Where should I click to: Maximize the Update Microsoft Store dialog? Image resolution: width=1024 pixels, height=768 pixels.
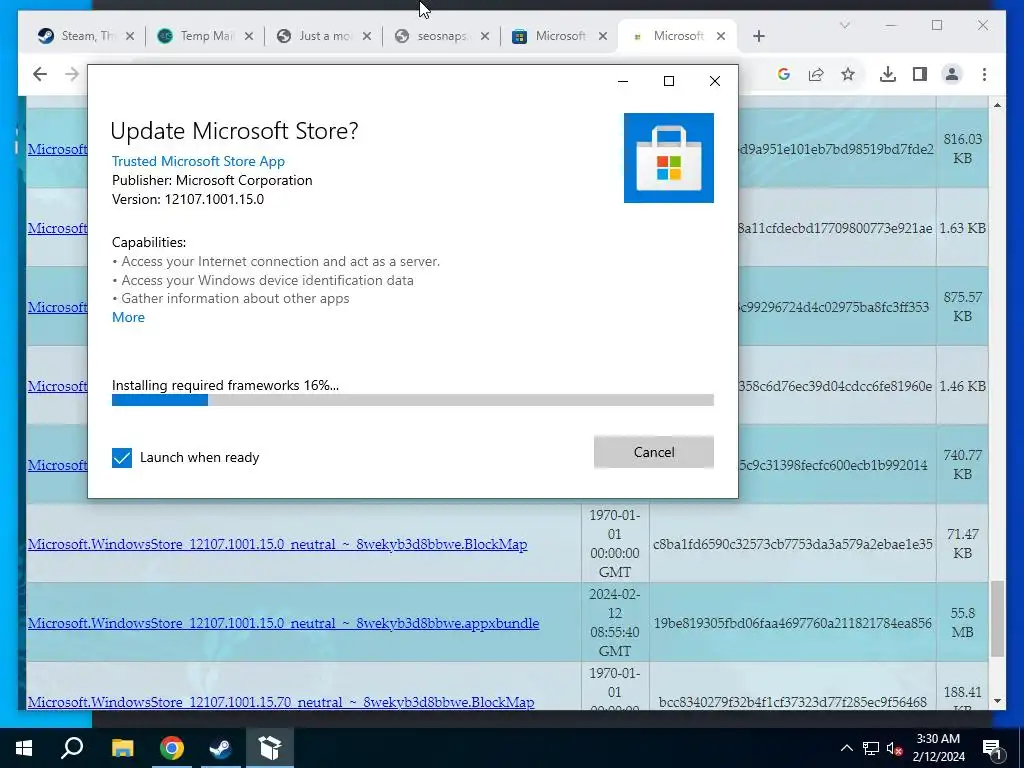pyautogui.click(x=669, y=81)
